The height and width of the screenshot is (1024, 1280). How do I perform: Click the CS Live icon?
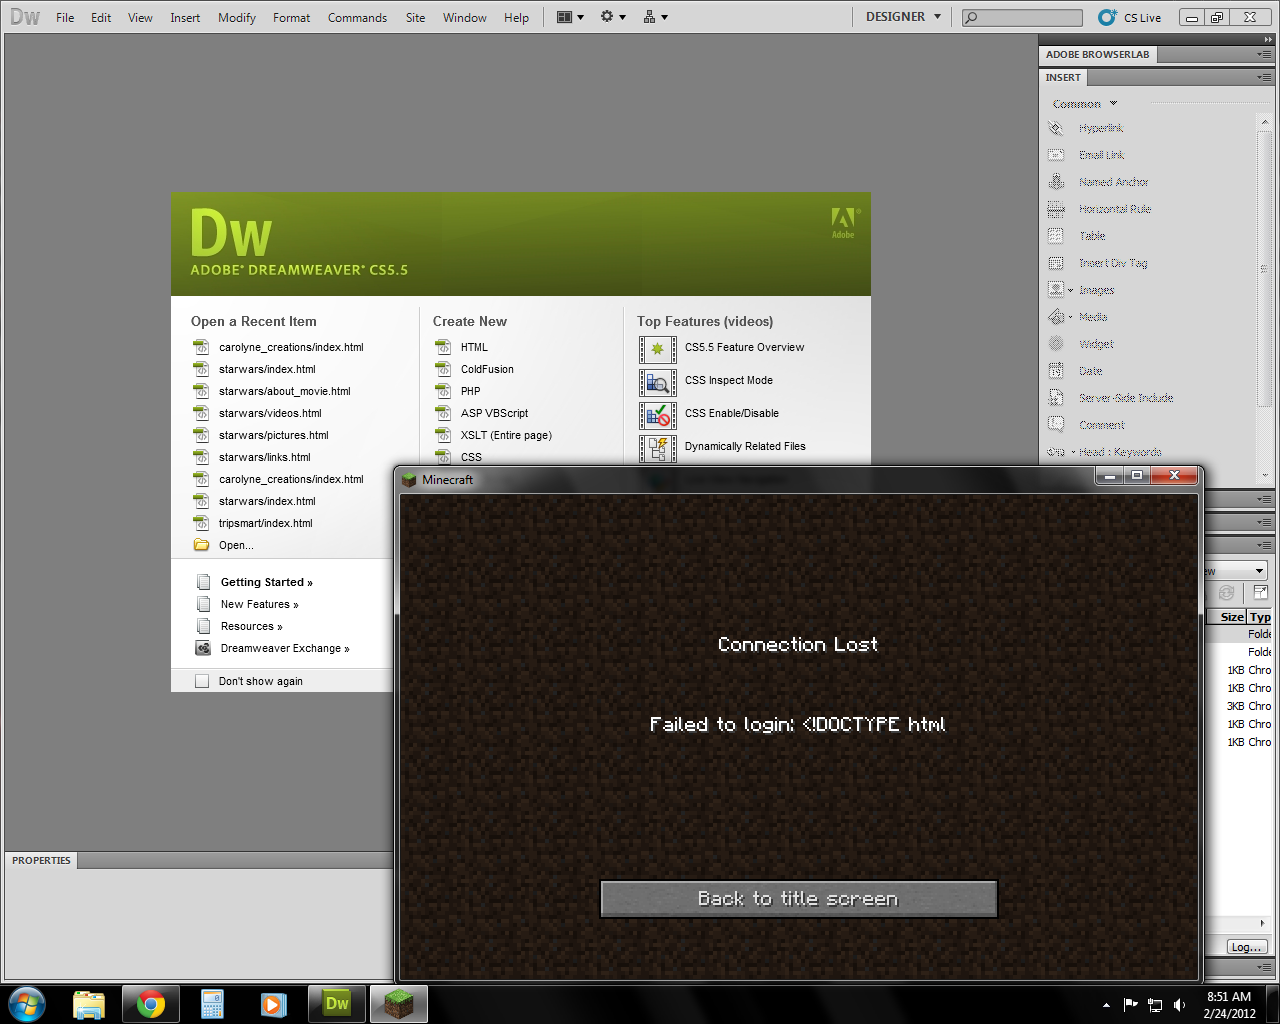point(1107,17)
